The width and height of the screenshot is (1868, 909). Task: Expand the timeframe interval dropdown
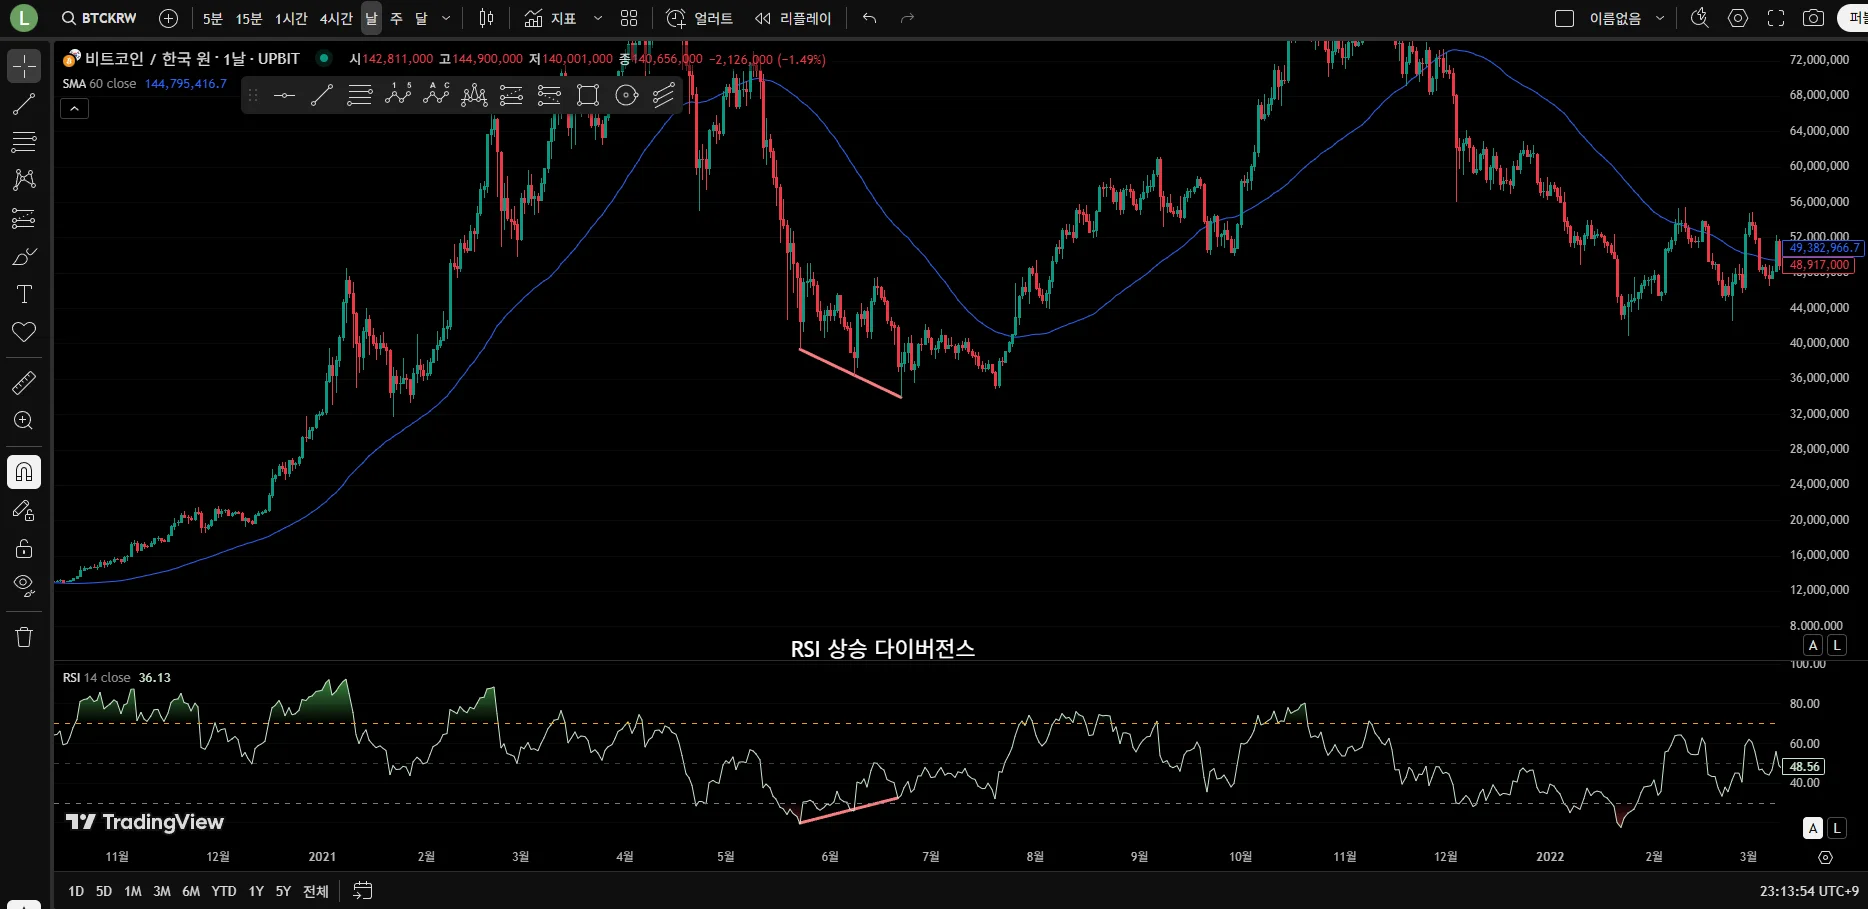click(446, 18)
